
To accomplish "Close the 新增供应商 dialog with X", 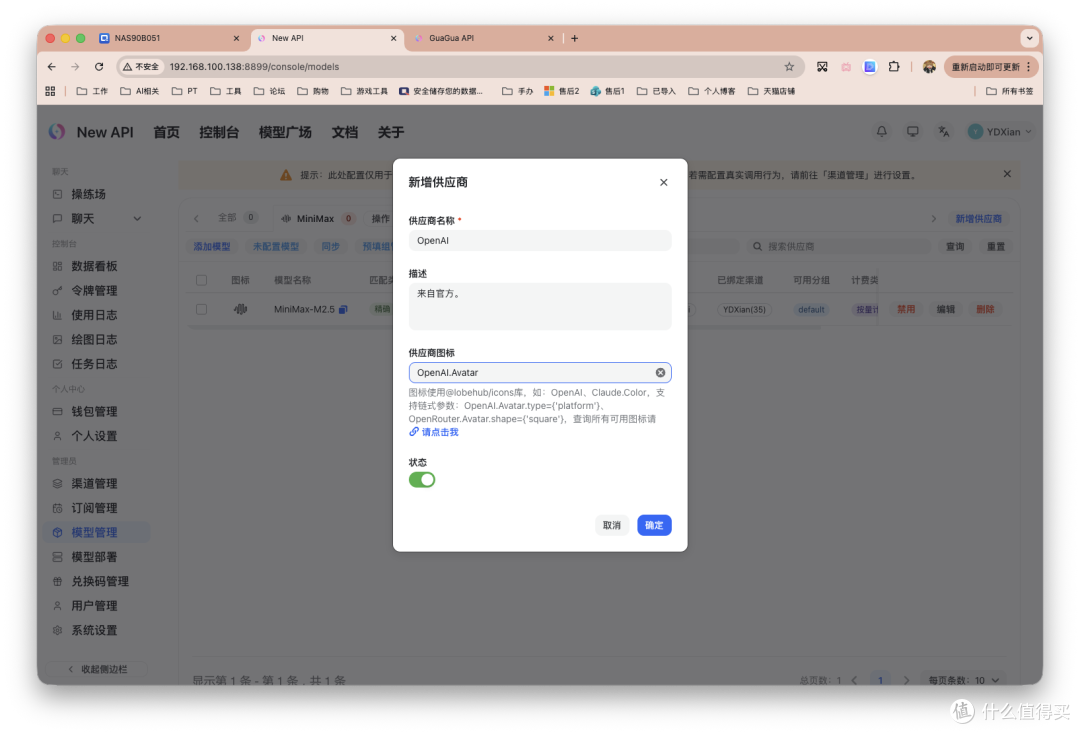I will tap(663, 182).
